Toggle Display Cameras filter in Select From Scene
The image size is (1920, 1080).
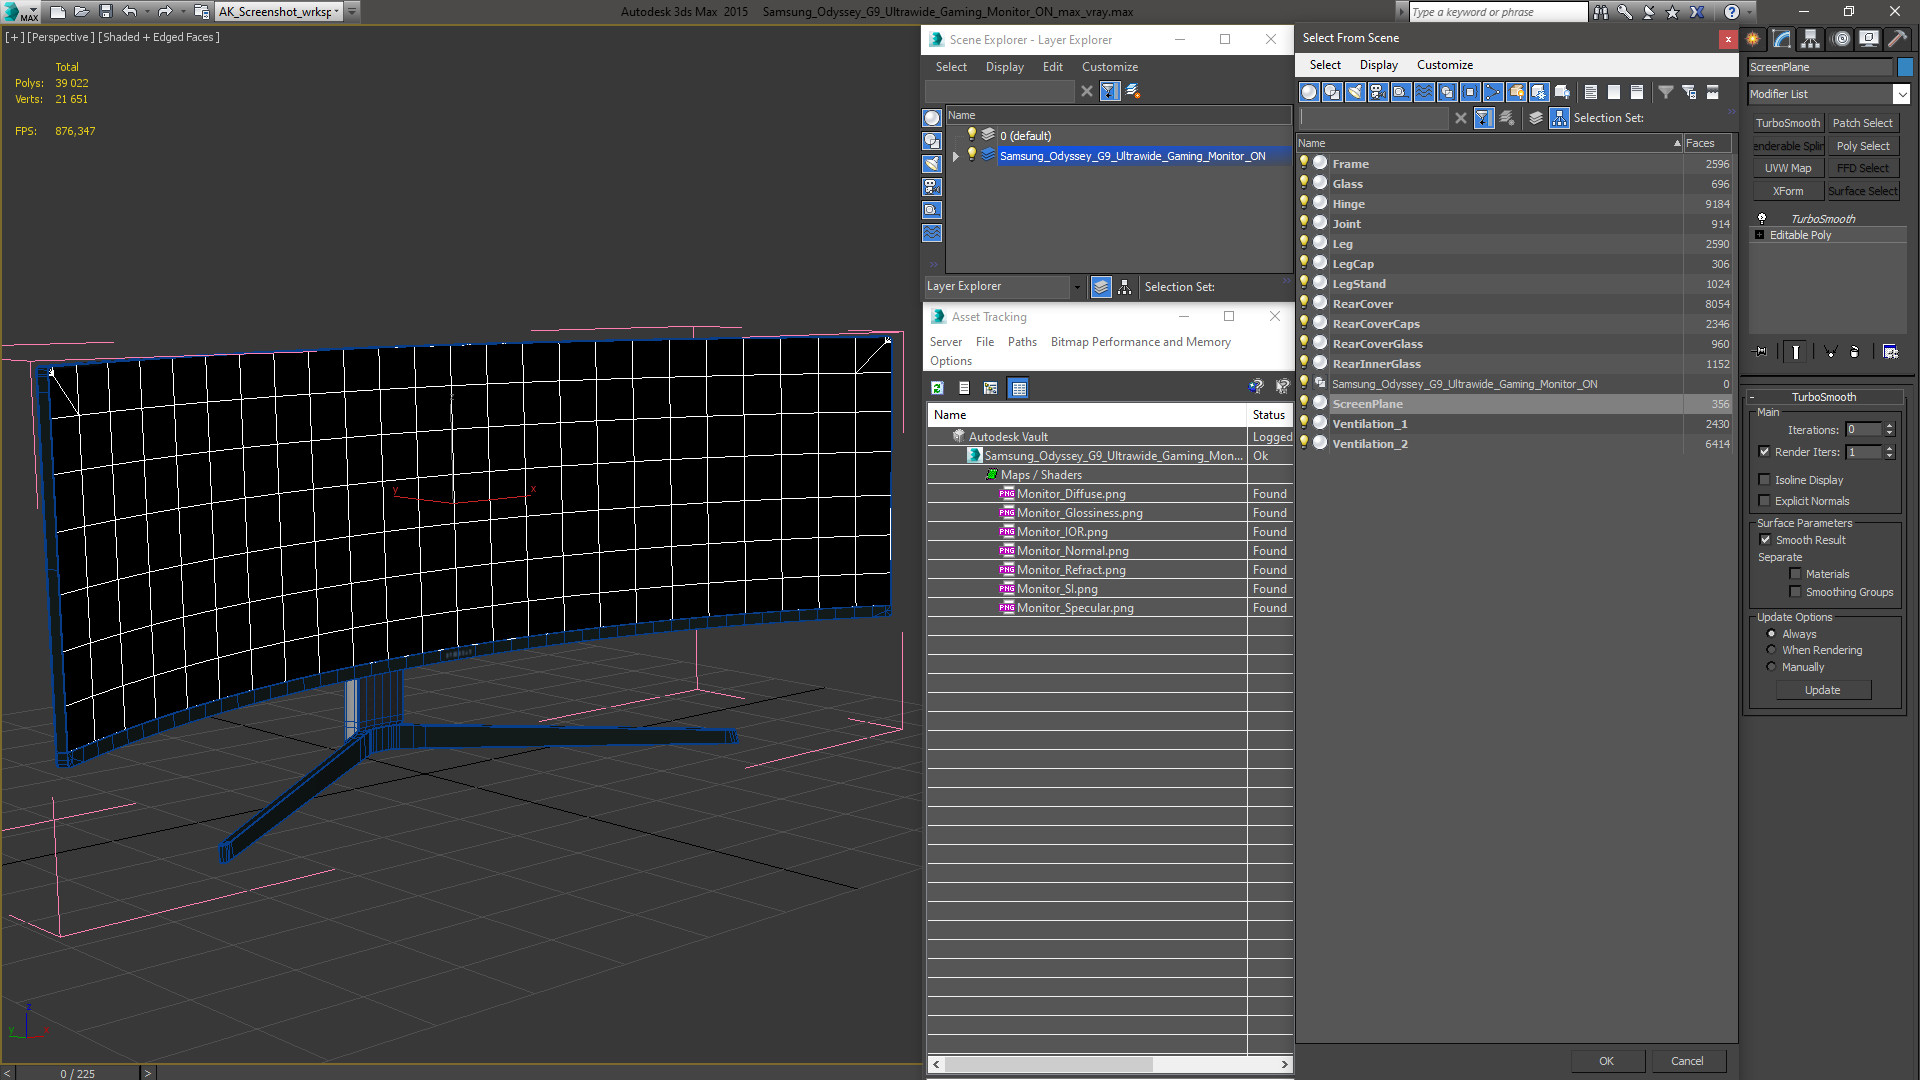pos(1378,92)
